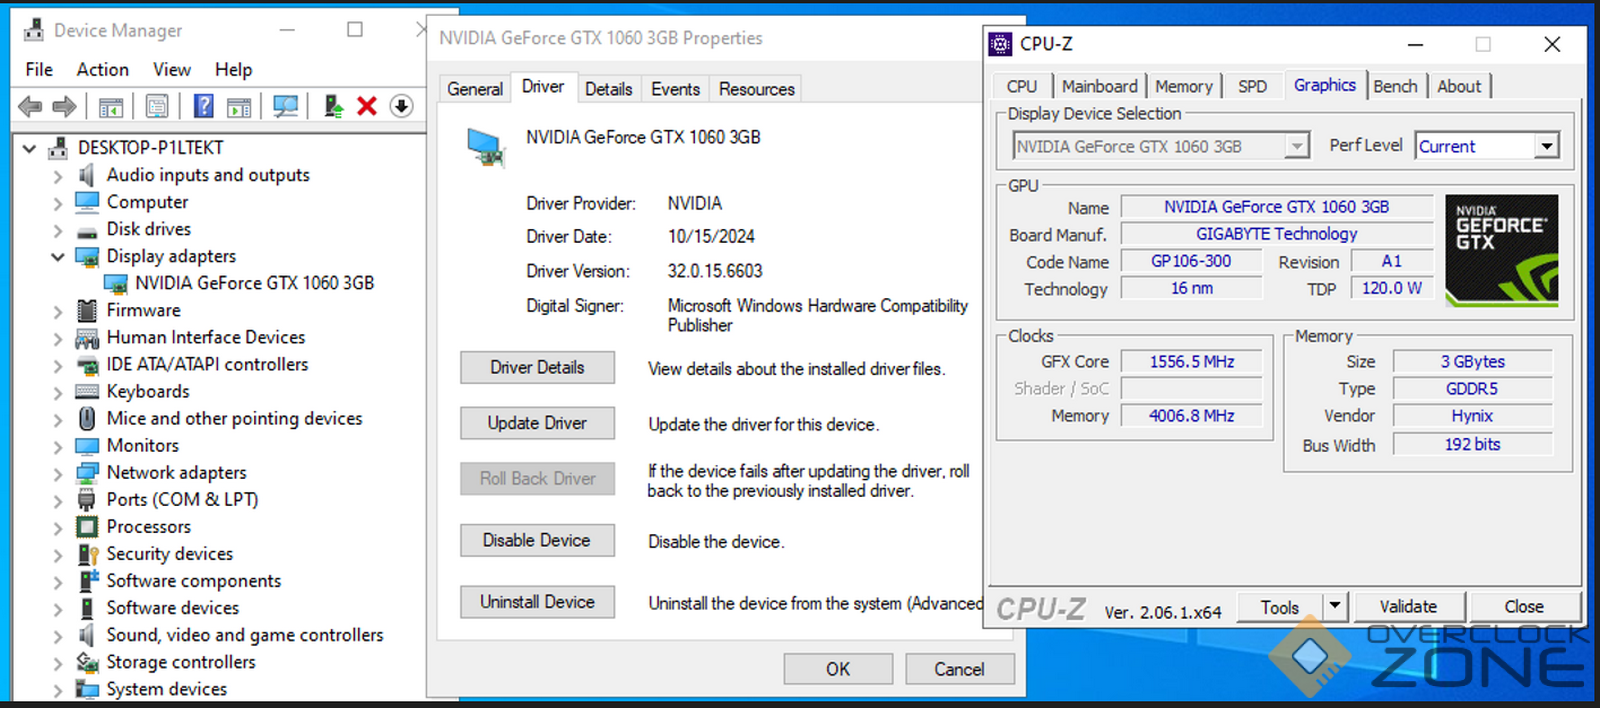This screenshot has width=1600, height=708.
Task: Open the Help menu in Device Manager
Action: [233, 69]
